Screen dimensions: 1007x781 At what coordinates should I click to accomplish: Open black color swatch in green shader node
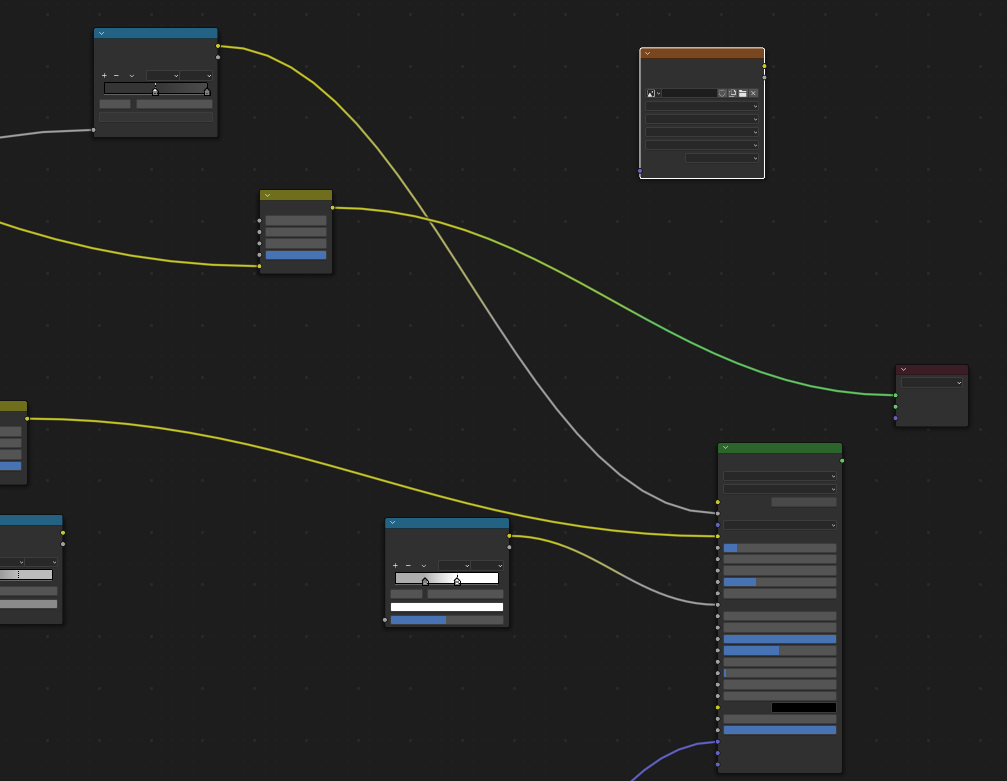point(804,708)
